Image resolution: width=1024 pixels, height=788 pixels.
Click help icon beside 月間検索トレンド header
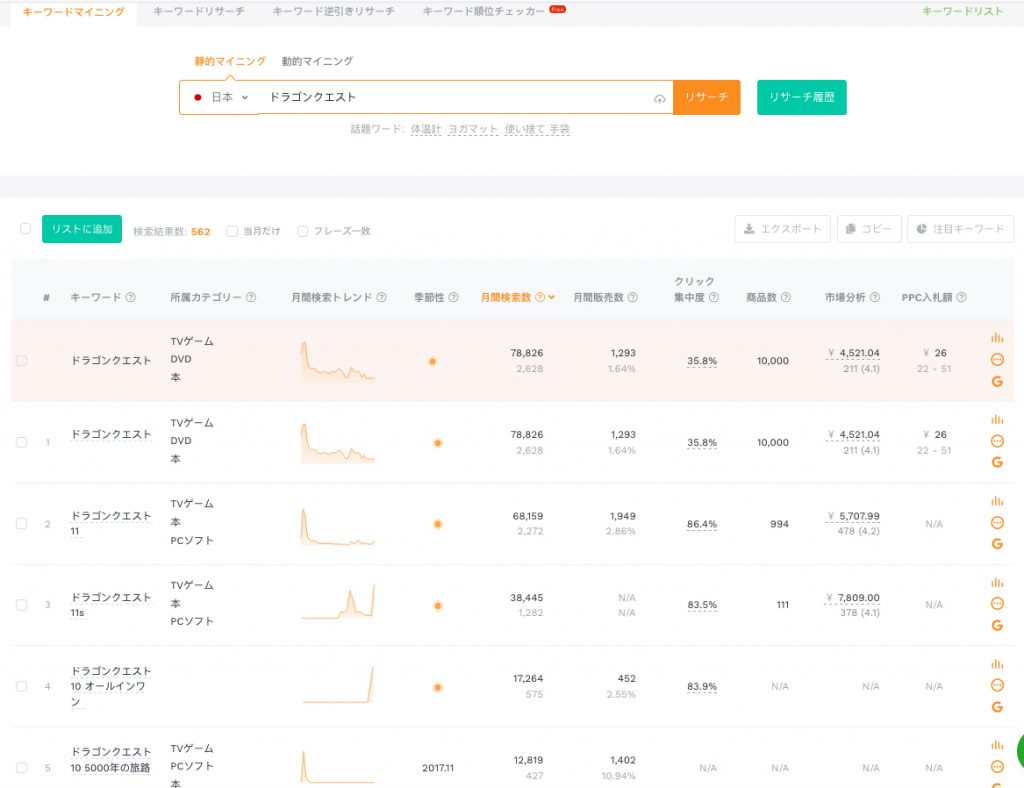[381, 298]
